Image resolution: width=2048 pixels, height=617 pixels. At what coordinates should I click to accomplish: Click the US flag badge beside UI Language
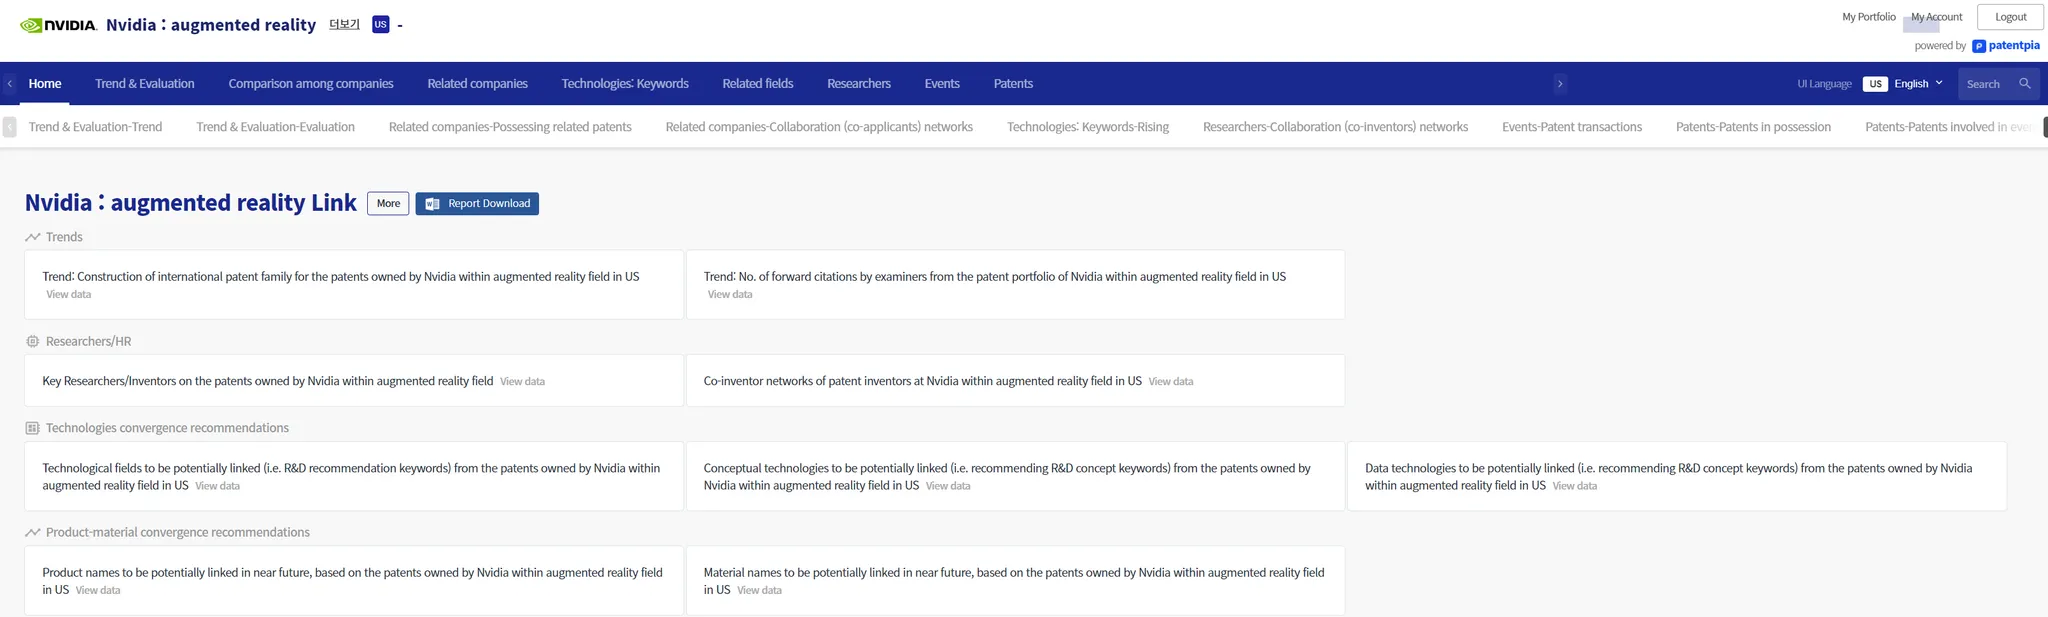pos(1875,84)
